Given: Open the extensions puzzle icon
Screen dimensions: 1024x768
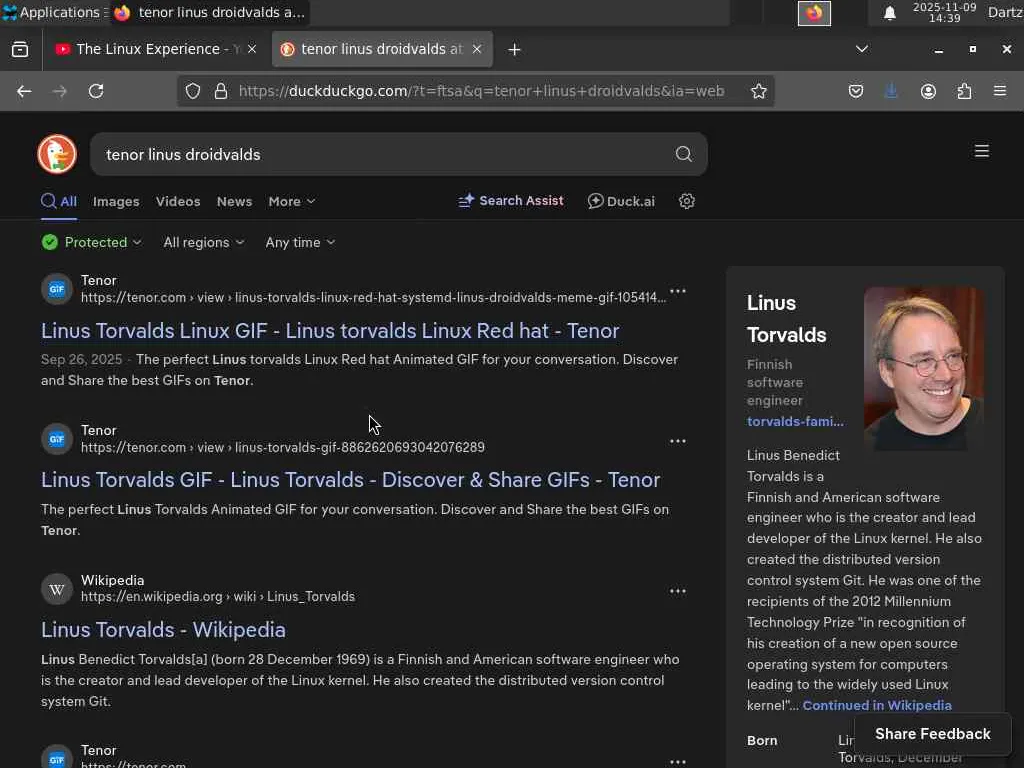Looking at the screenshot, I should (964, 91).
